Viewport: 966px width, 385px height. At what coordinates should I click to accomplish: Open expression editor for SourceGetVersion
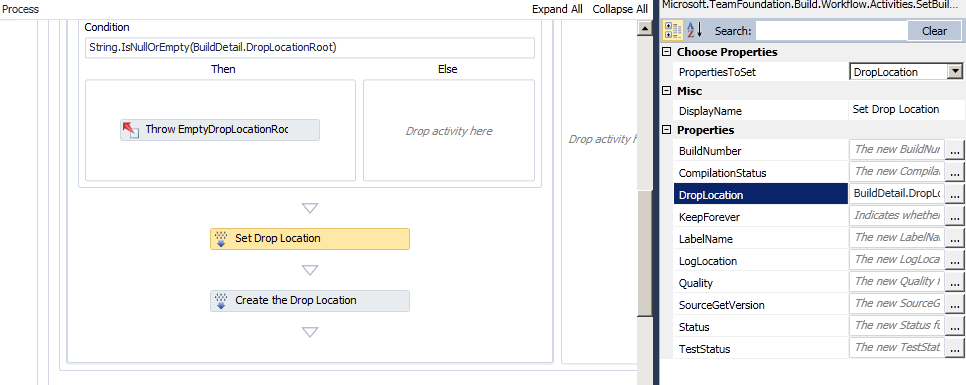(x=954, y=304)
